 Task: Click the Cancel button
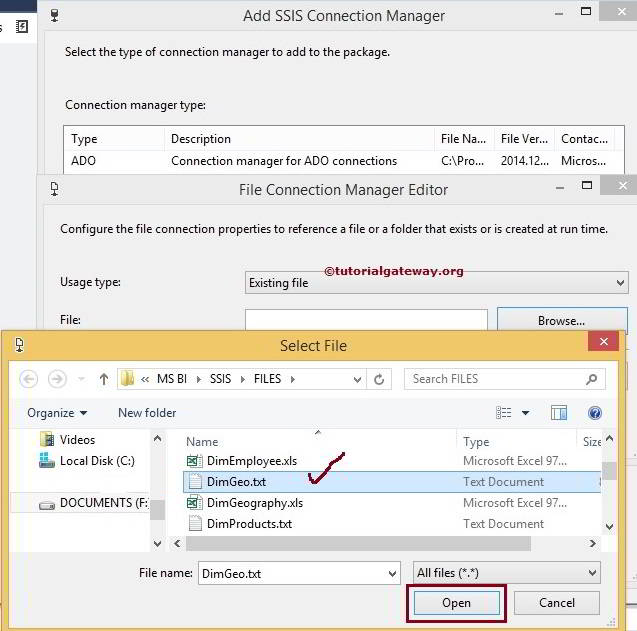[557, 603]
